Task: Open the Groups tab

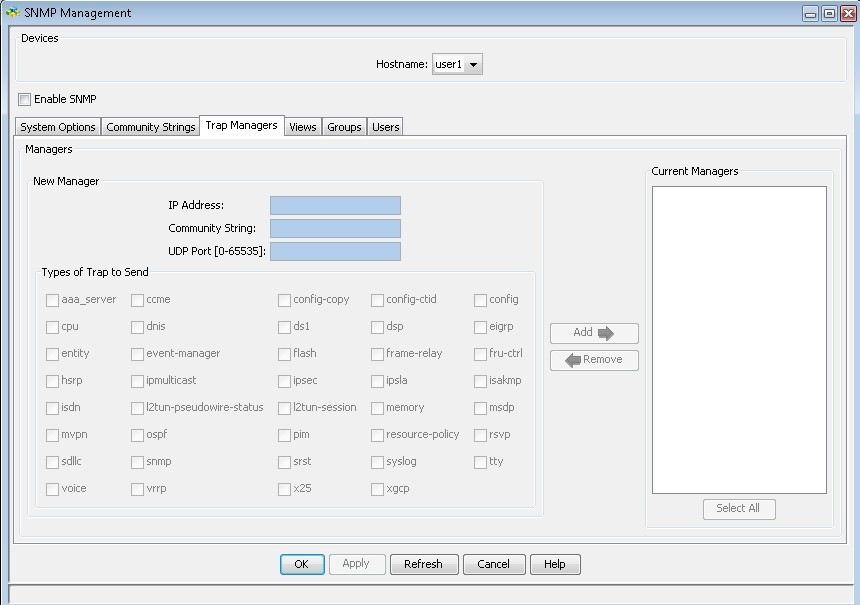Action: tap(344, 127)
